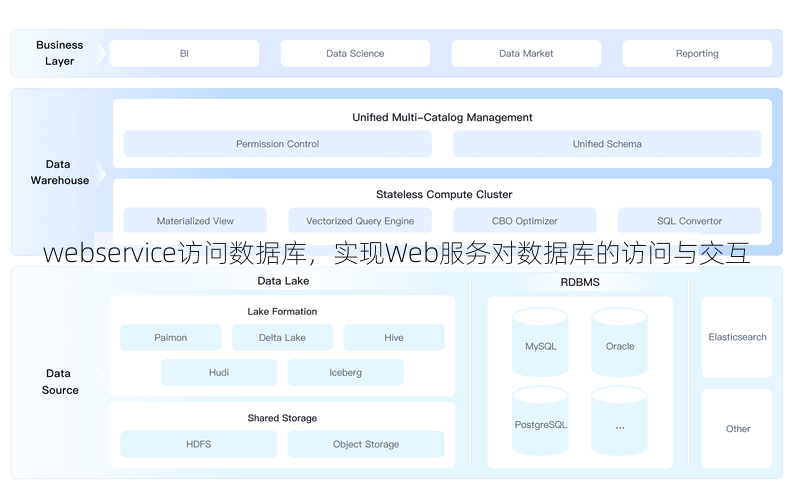794x490 pixels.
Task: Click the Lake Formation heading
Action: coord(282,311)
